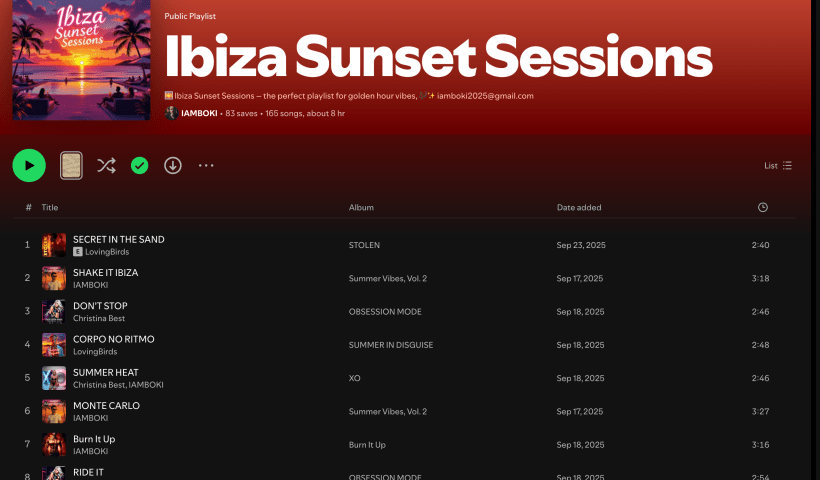Screen dimensions: 820x480
Task: Sort tracks by Title column header
Action: [50, 208]
